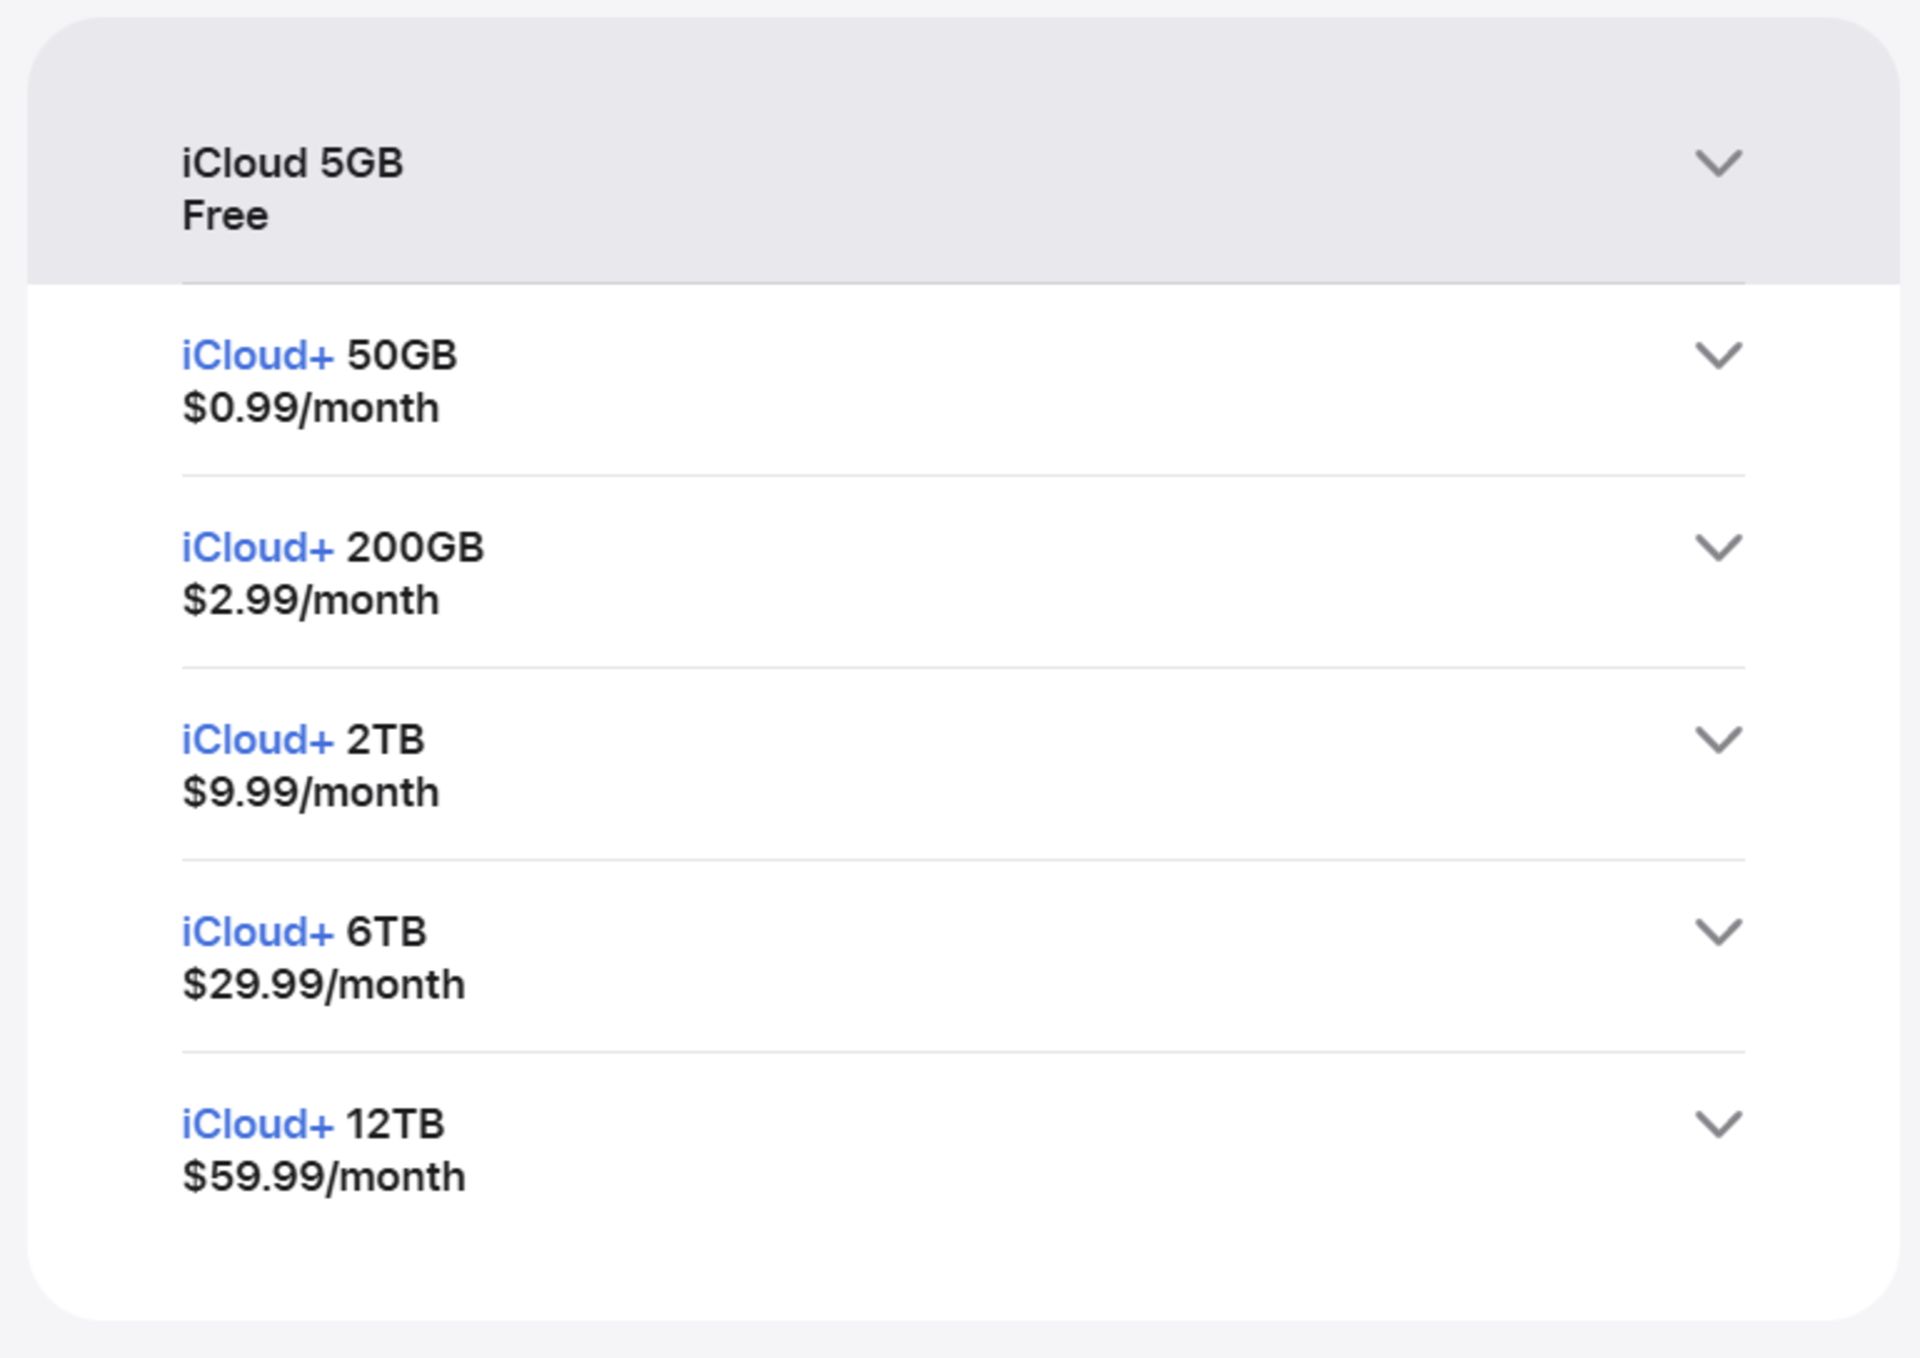The image size is (1920, 1358).
Task: Click the 50GB storage label
Action: (x=402, y=355)
